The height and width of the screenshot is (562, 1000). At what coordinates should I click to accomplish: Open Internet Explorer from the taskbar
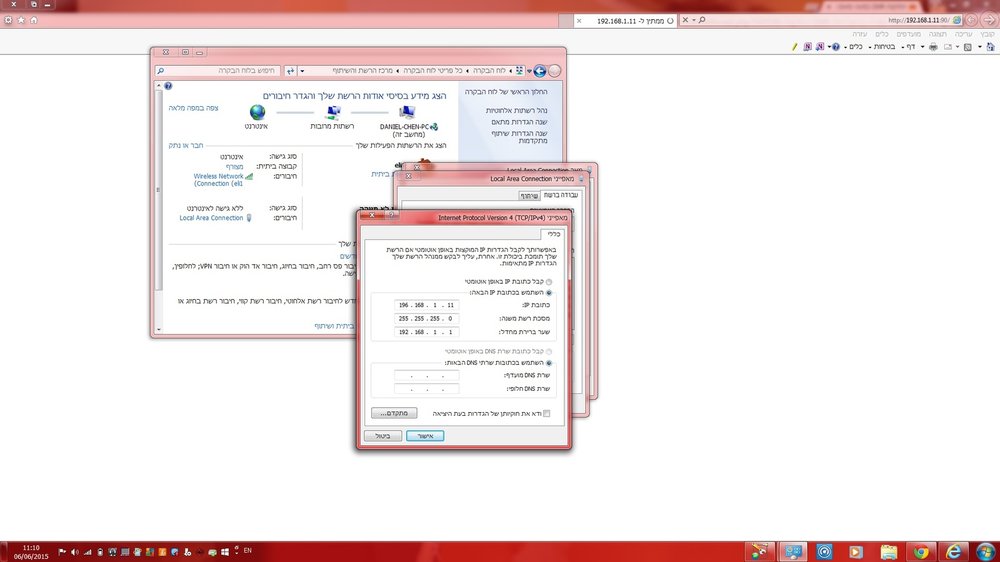click(x=953, y=551)
